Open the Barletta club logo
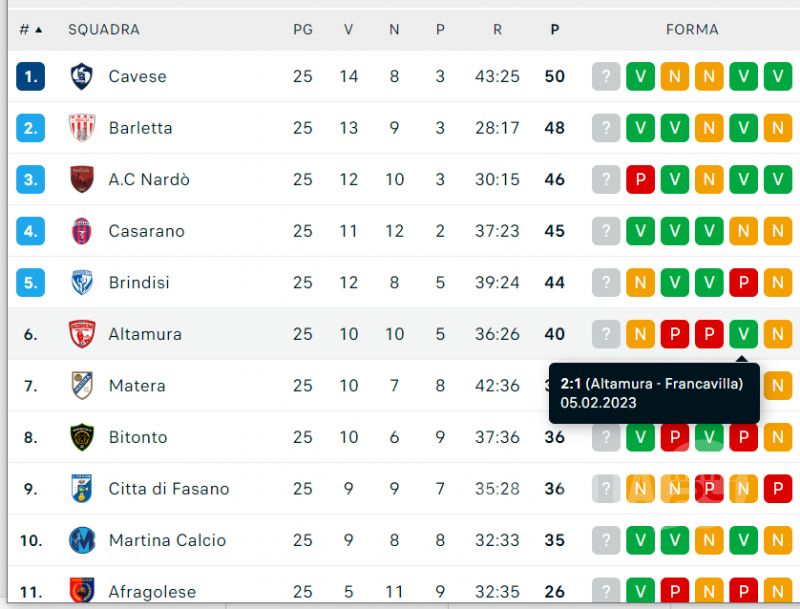Screen dimensions: 800x609 click(82, 128)
